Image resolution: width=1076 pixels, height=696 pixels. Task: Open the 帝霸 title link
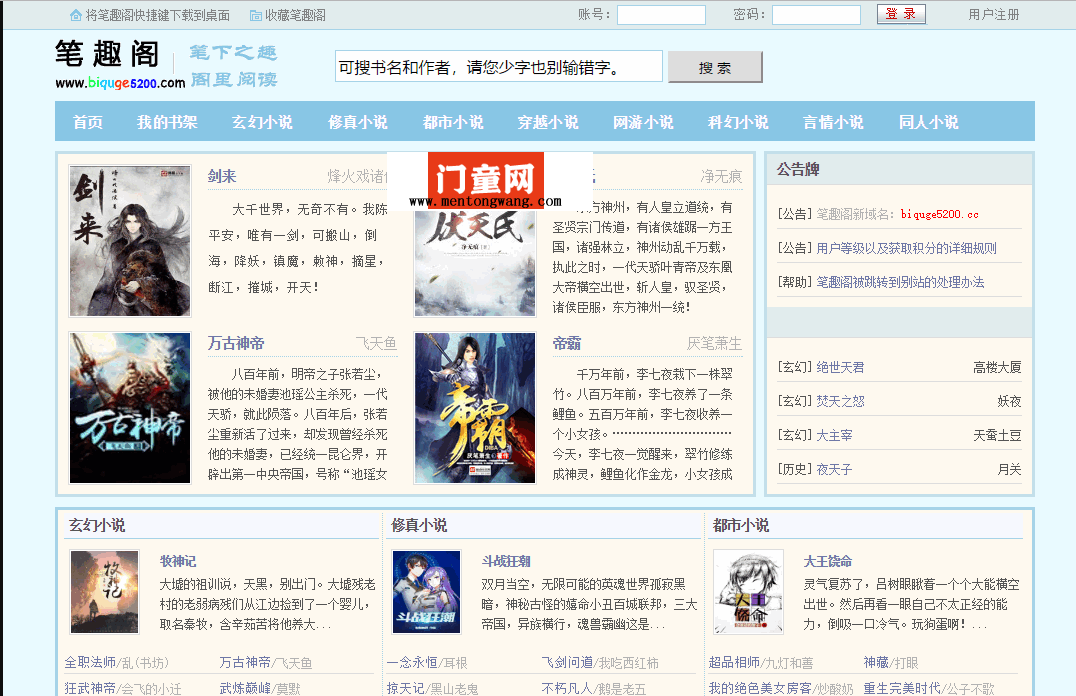[x=567, y=343]
